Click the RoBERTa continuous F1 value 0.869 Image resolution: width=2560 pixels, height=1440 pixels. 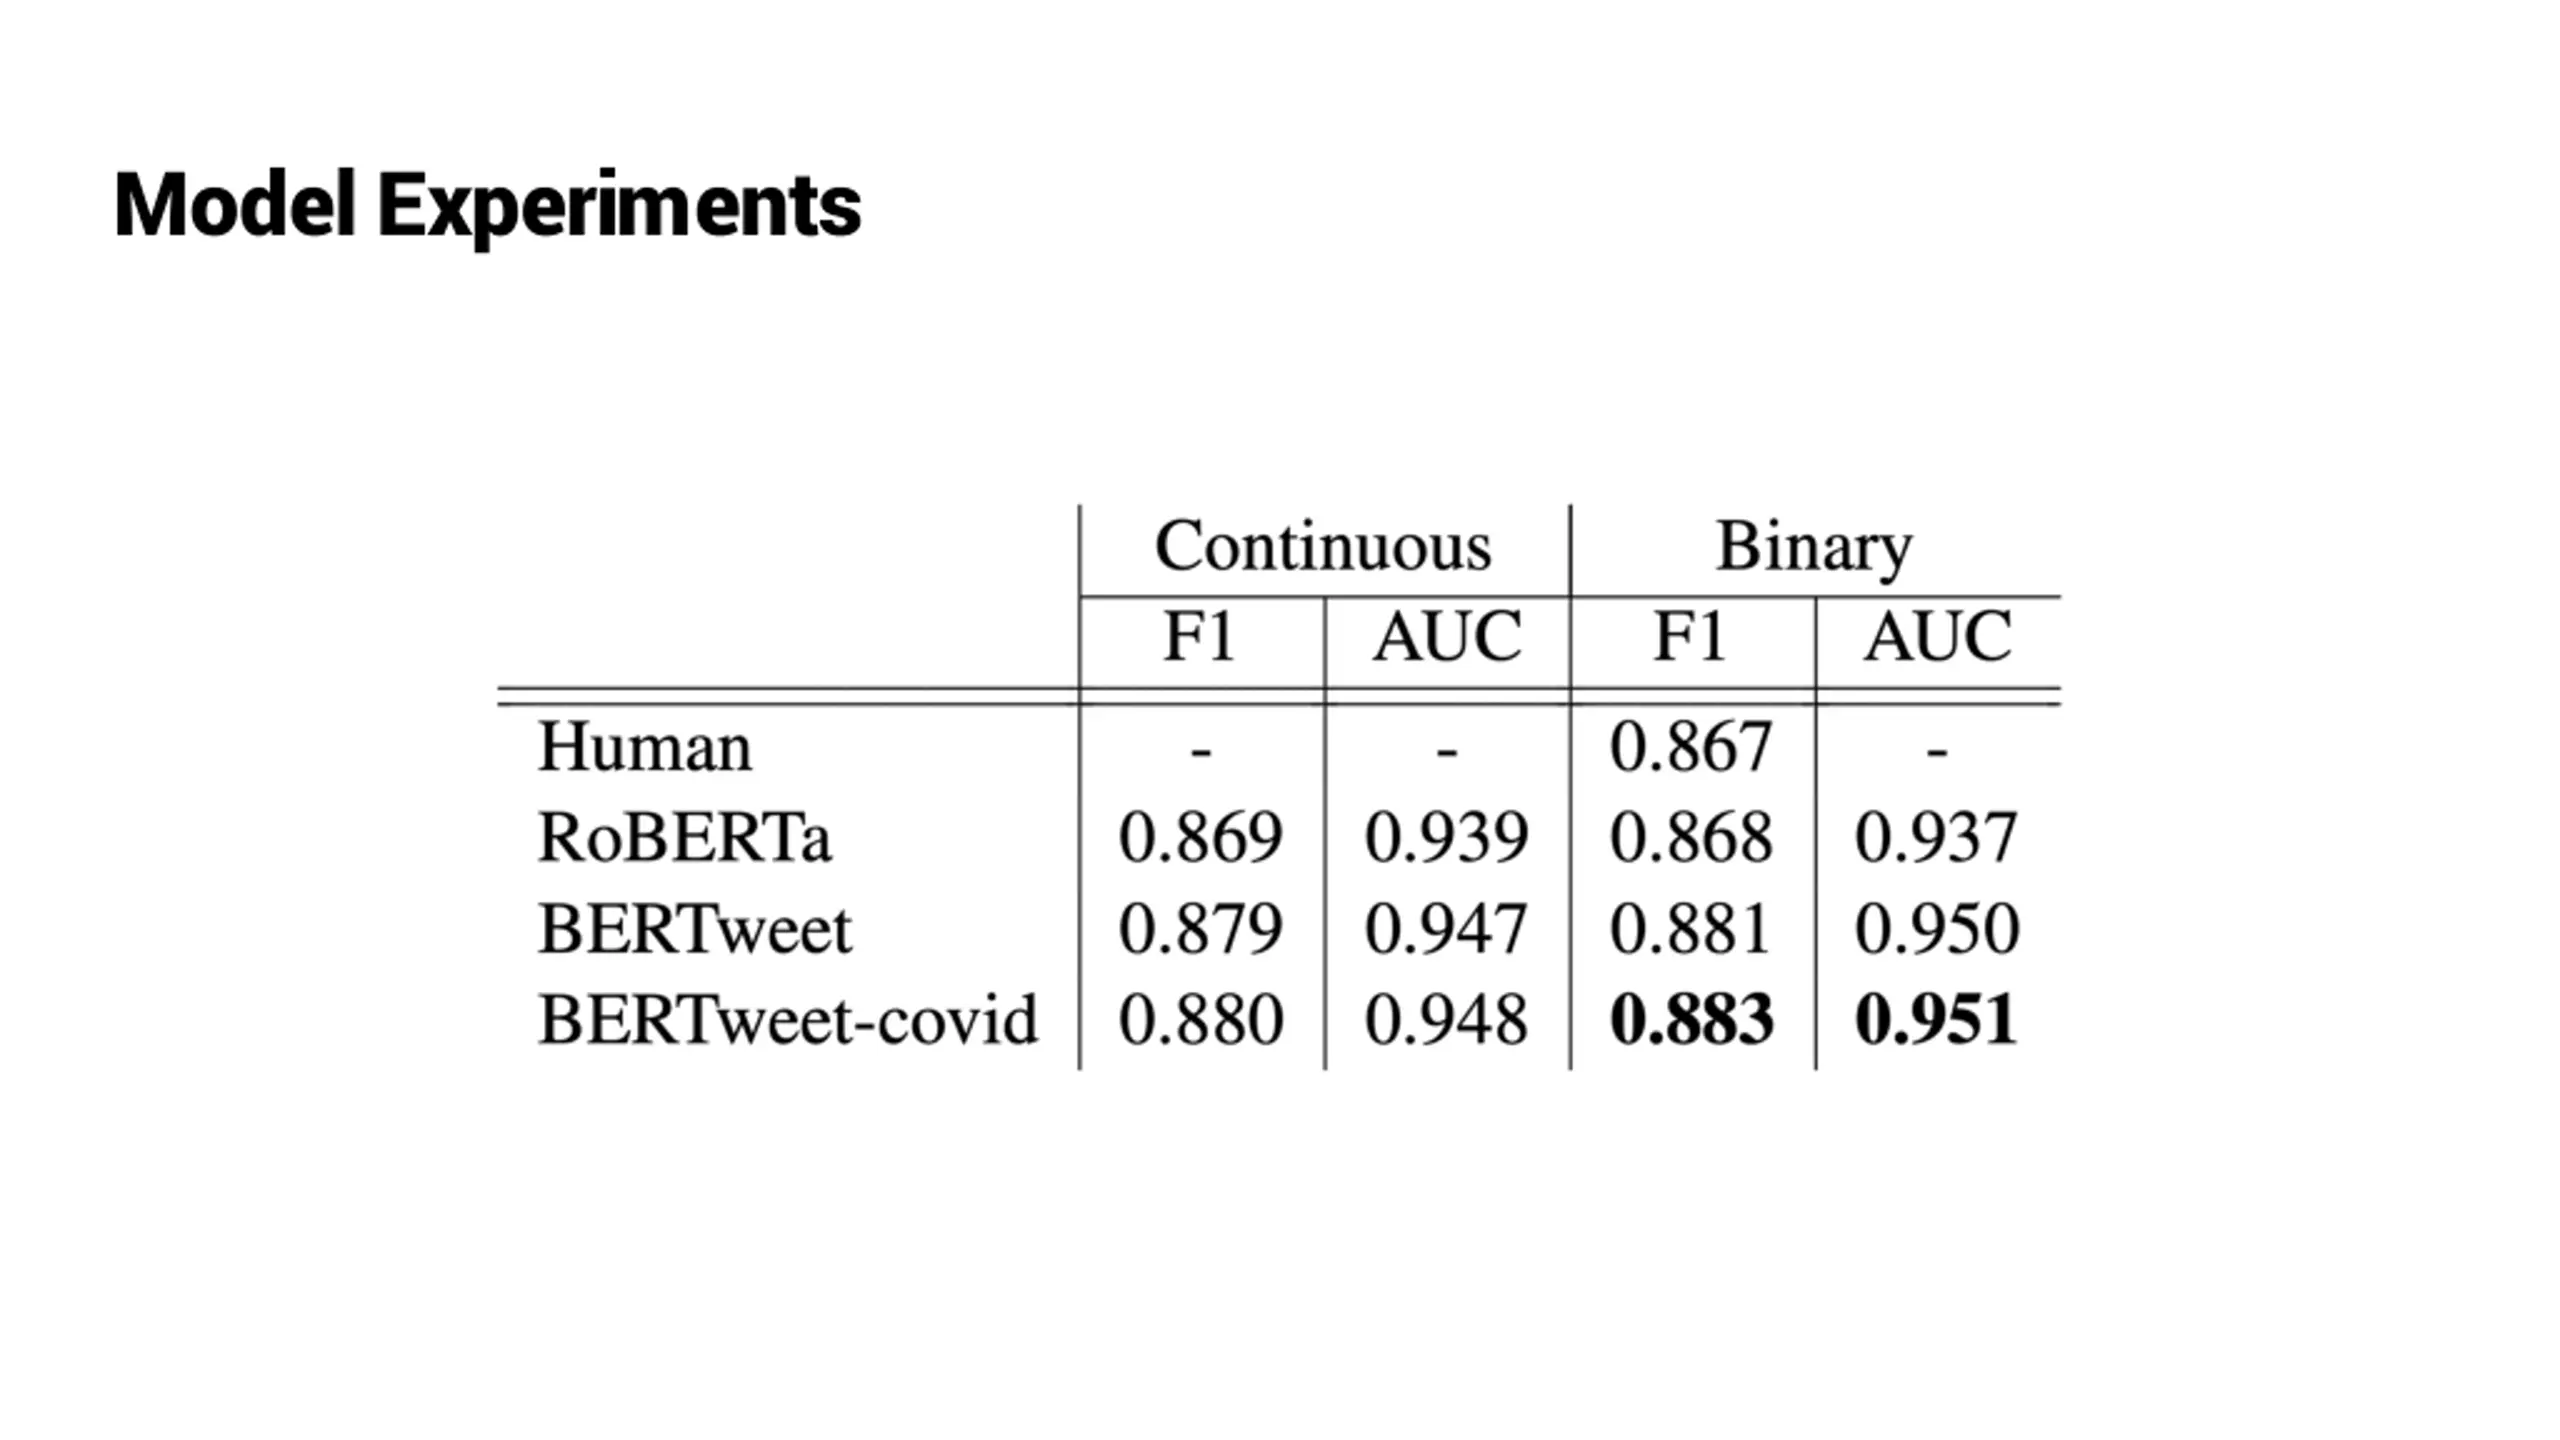1200,837
